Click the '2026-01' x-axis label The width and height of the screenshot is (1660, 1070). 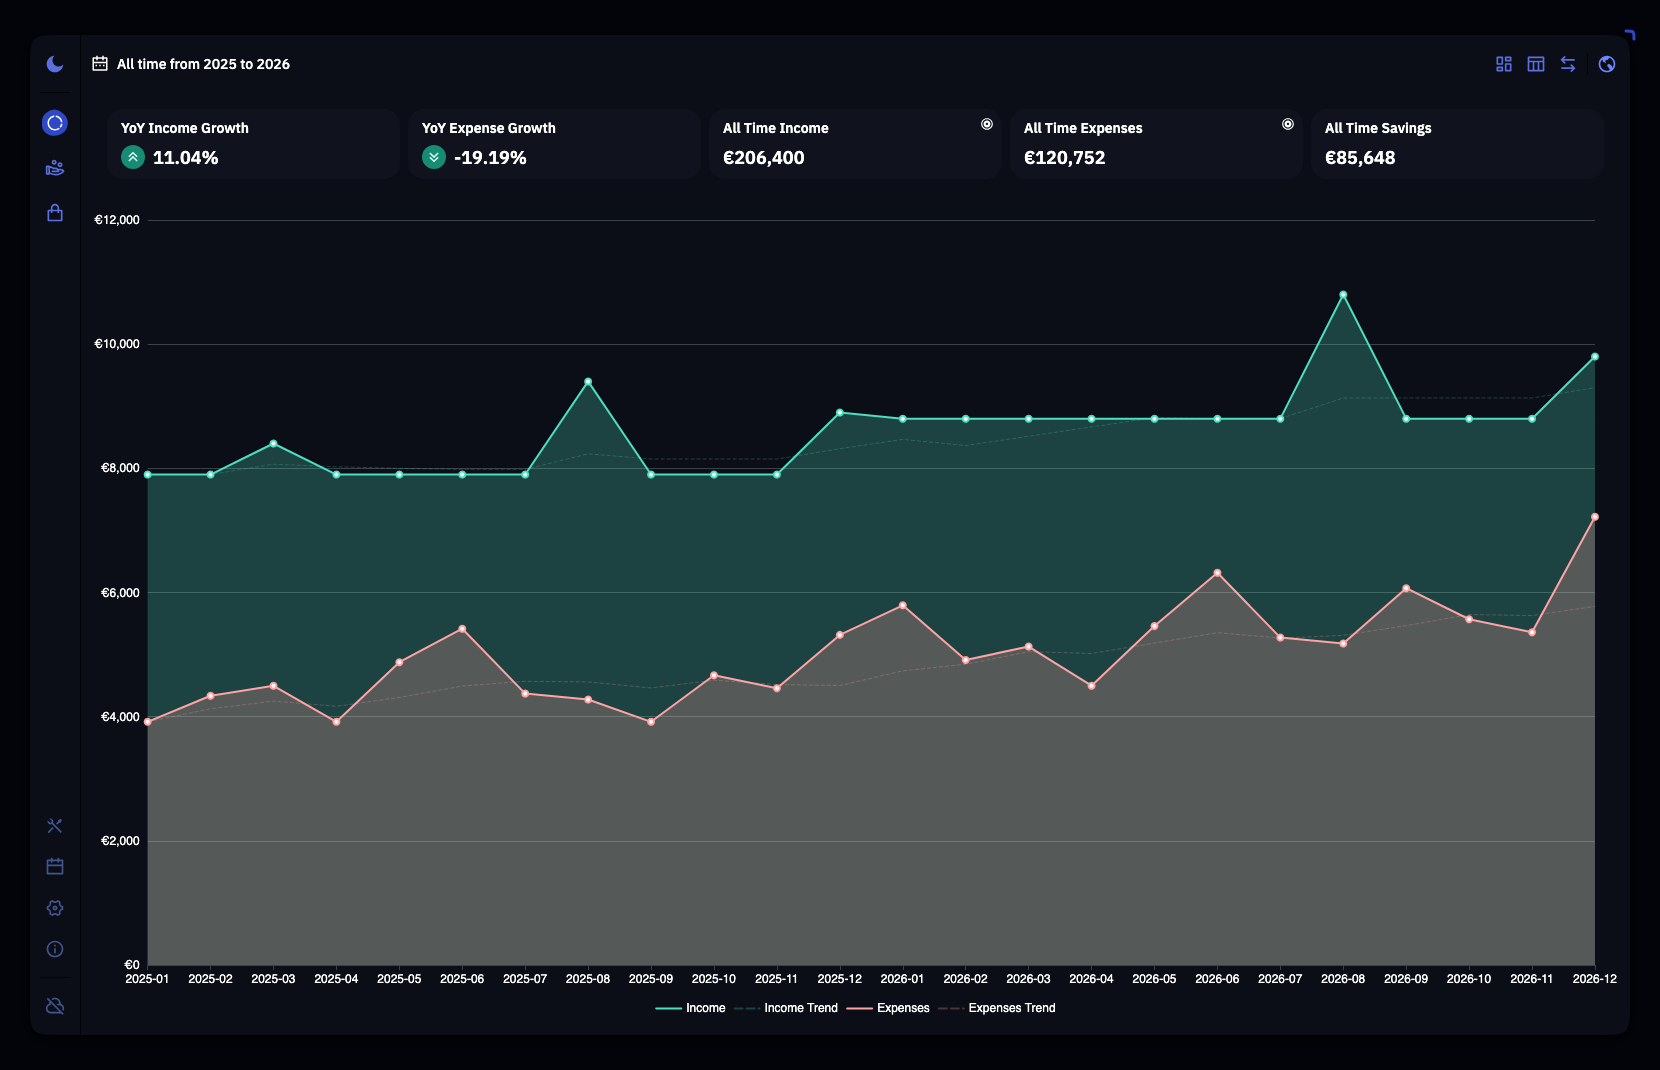[902, 979]
